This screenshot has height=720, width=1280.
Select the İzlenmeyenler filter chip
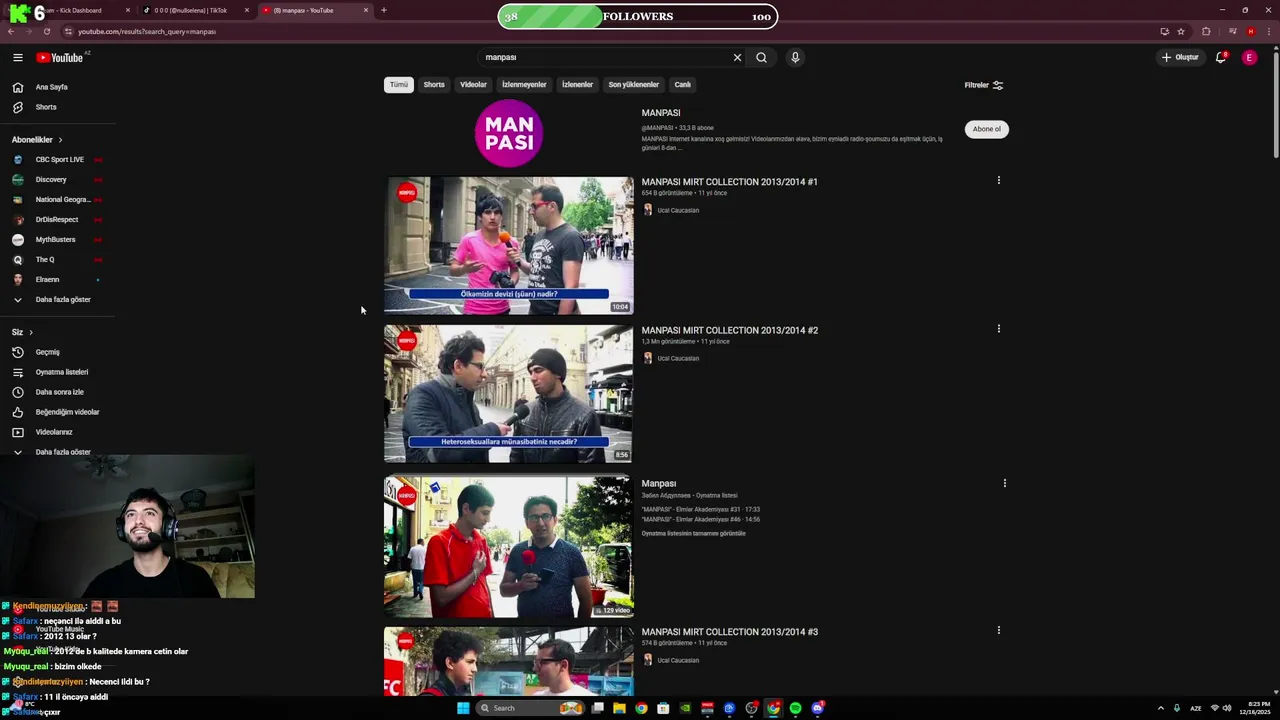[x=524, y=85]
